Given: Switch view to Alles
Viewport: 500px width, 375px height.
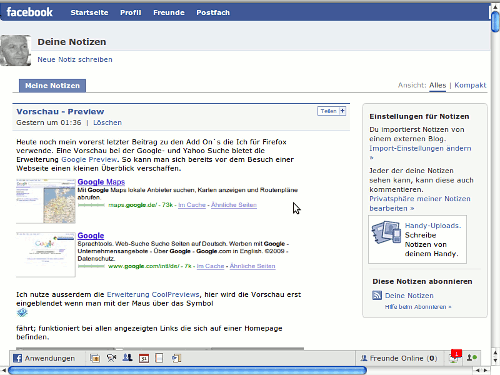Looking at the screenshot, I should point(437,85).
